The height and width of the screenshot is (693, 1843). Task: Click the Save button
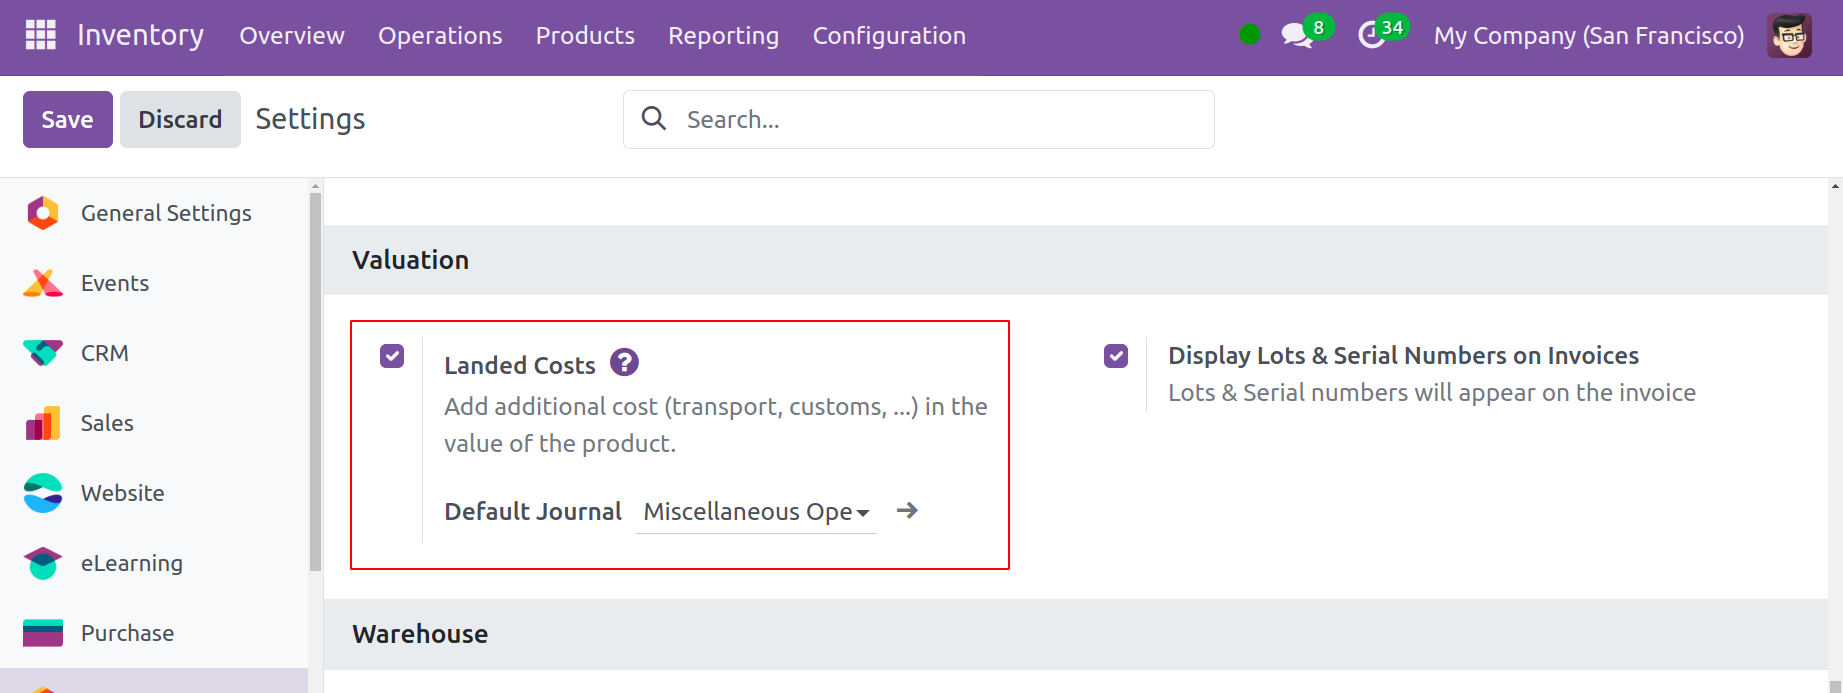pos(67,120)
